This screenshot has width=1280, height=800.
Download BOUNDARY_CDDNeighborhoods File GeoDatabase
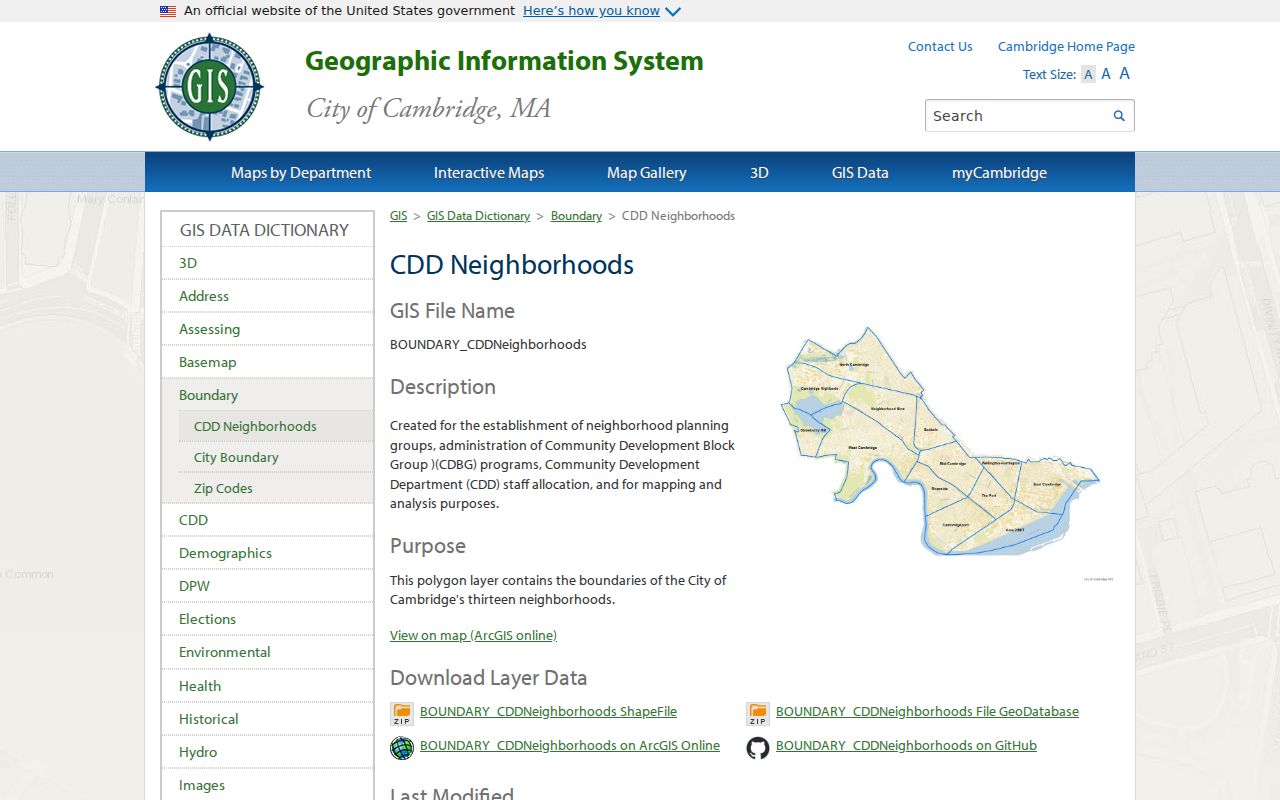pyautogui.click(x=927, y=712)
